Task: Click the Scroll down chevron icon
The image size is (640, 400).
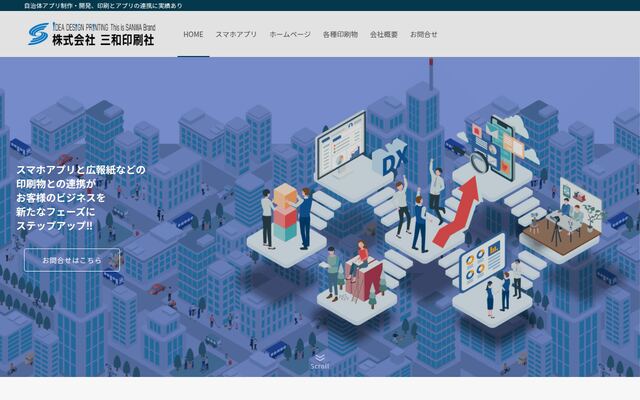Action: tap(320, 358)
